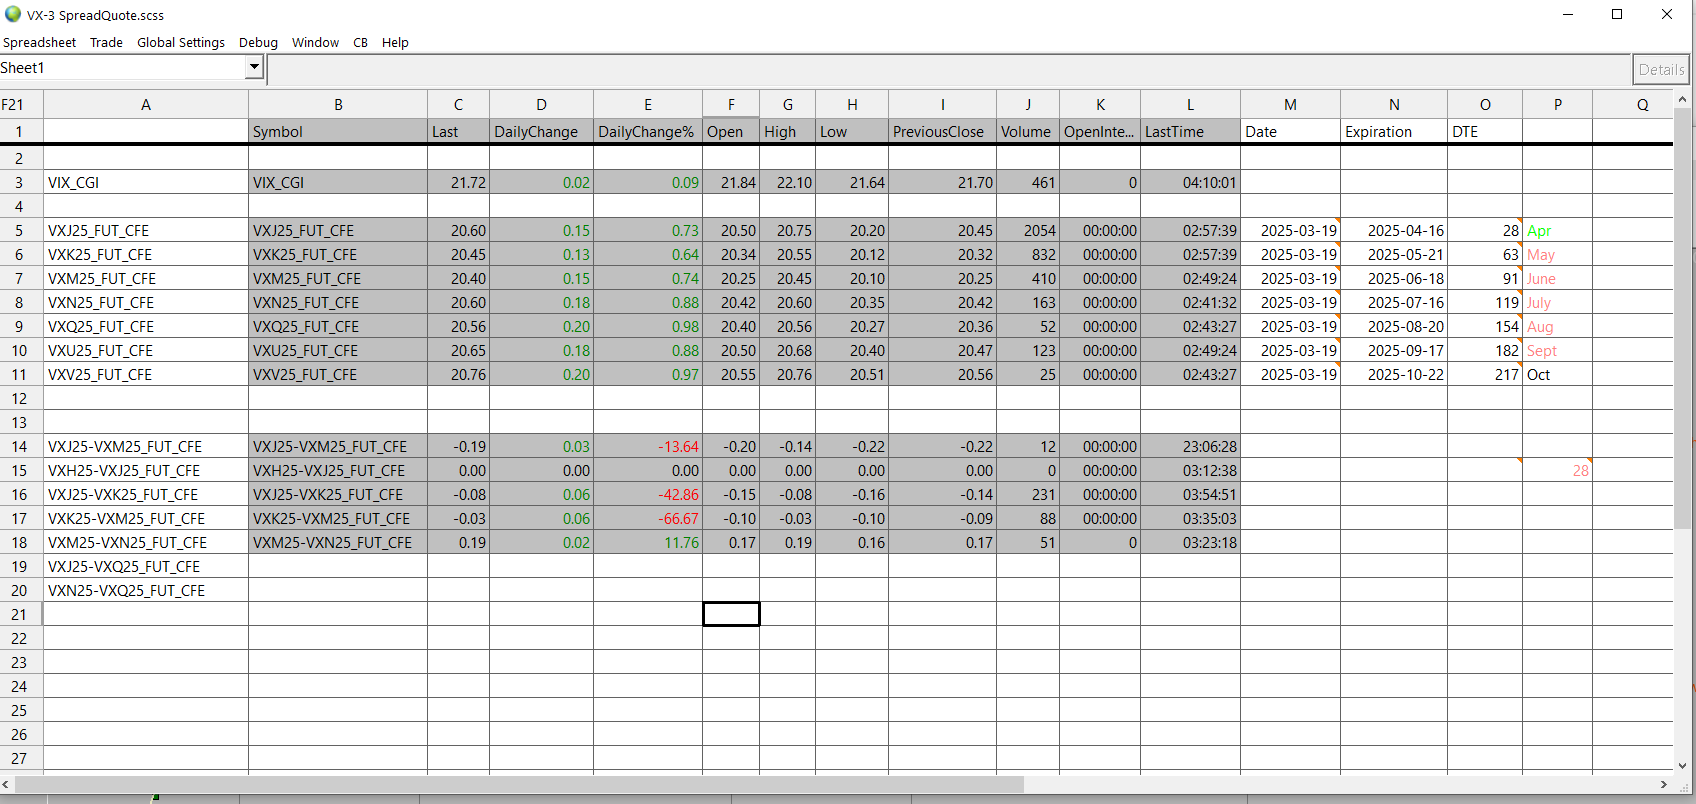The height and width of the screenshot is (804, 1696).
Task: Click the 2025-10-22 expiration cell
Action: pos(1394,374)
